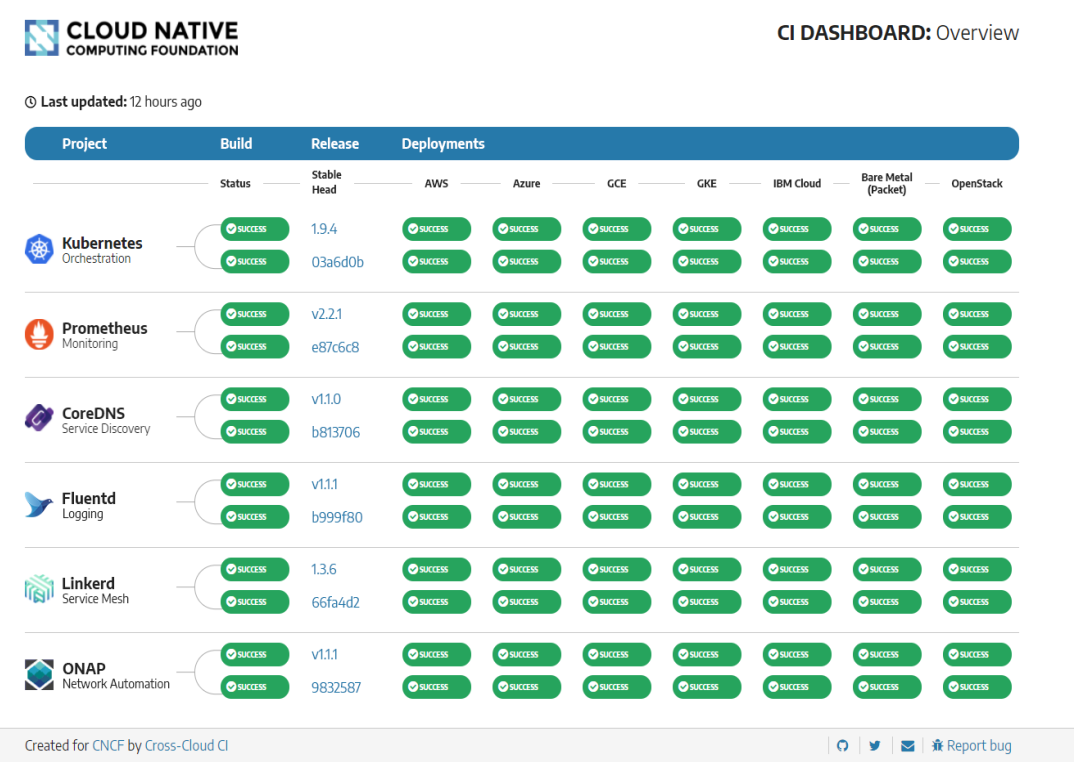Select the Kubernetes project name
The height and width of the screenshot is (766, 1076).
(x=102, y=244)
